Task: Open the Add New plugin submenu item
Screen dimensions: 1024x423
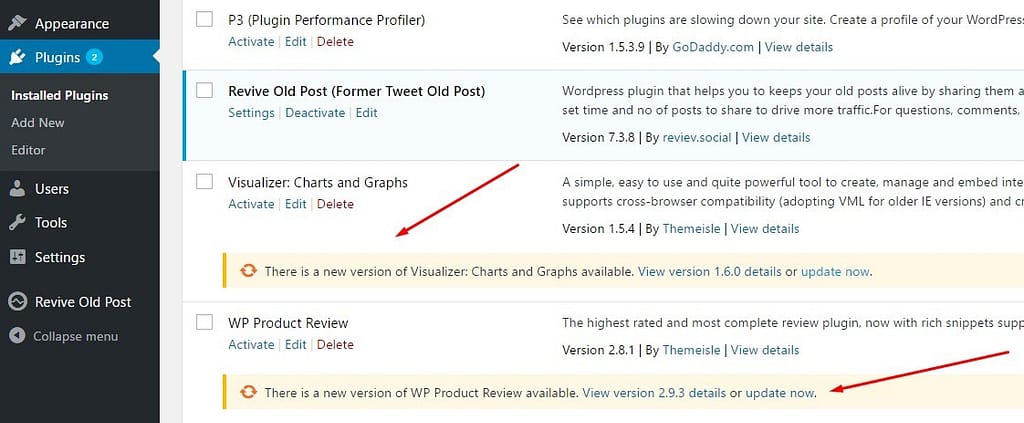Action: coord(38,122)
